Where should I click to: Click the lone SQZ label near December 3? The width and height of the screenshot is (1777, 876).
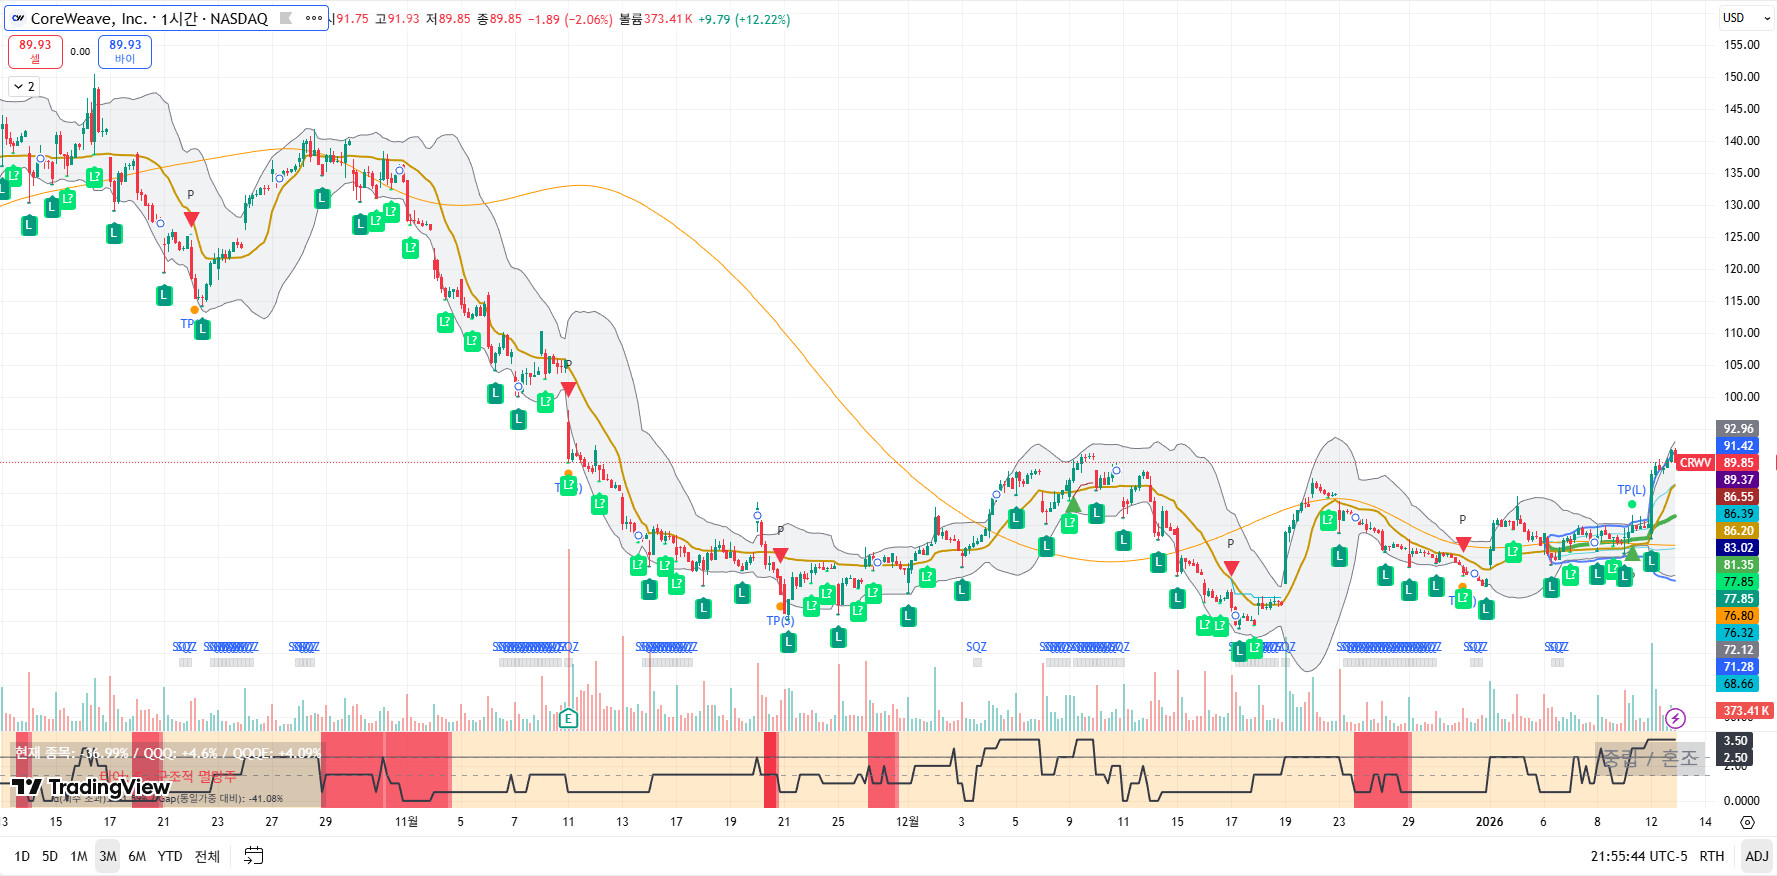click(976, 647)
